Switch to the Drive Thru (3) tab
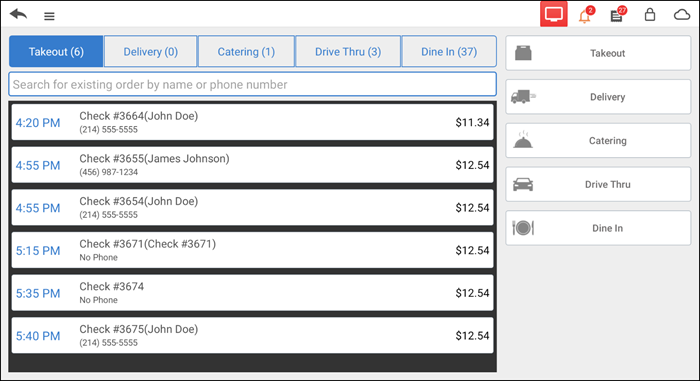The height and width of the screenshot is (381, 700). [348, 51]
